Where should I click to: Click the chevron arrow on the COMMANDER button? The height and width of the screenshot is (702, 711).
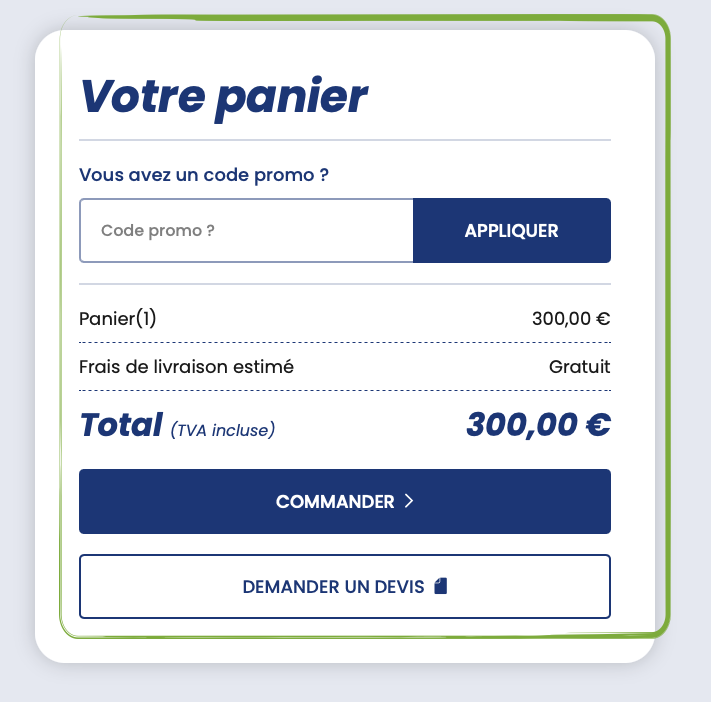pyautogui.click(x=409, y=501)
